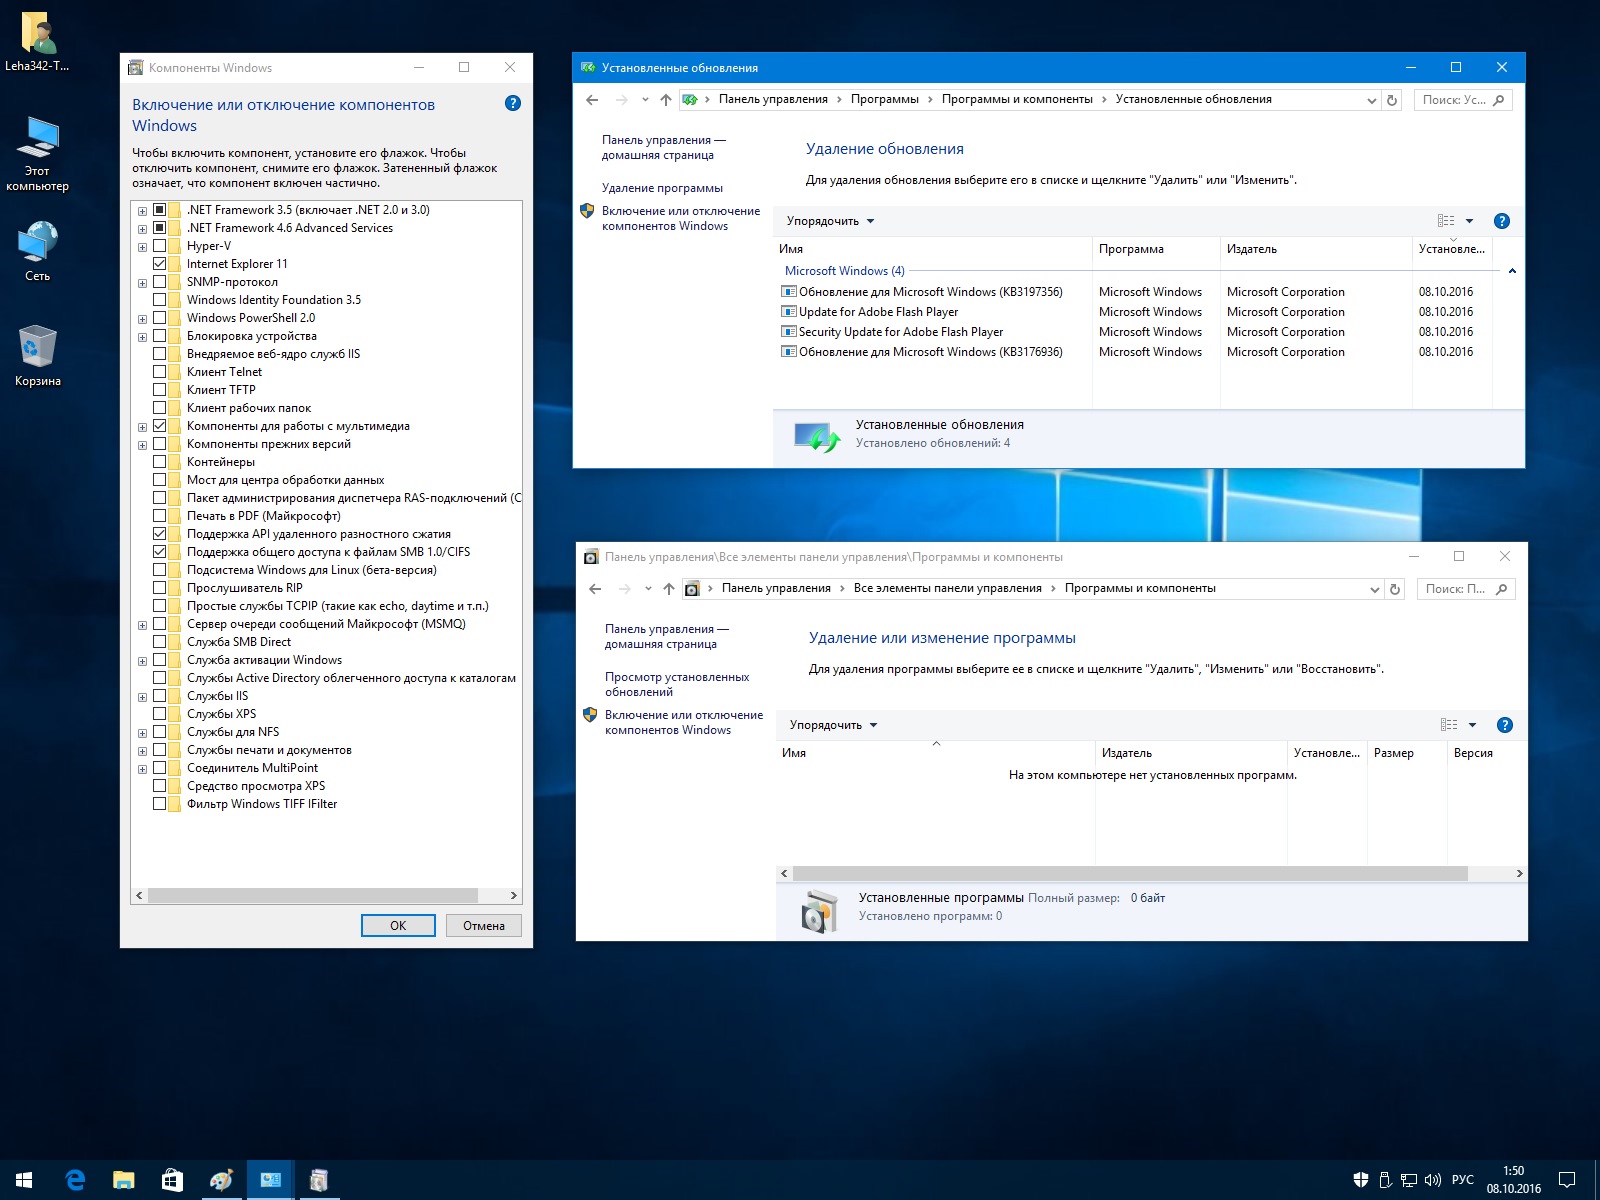This screenshot has height=1200, width=1600.
Task: Open File Explorer from the taskbar
Action: pyautogui.click(x=123, y=1180)
